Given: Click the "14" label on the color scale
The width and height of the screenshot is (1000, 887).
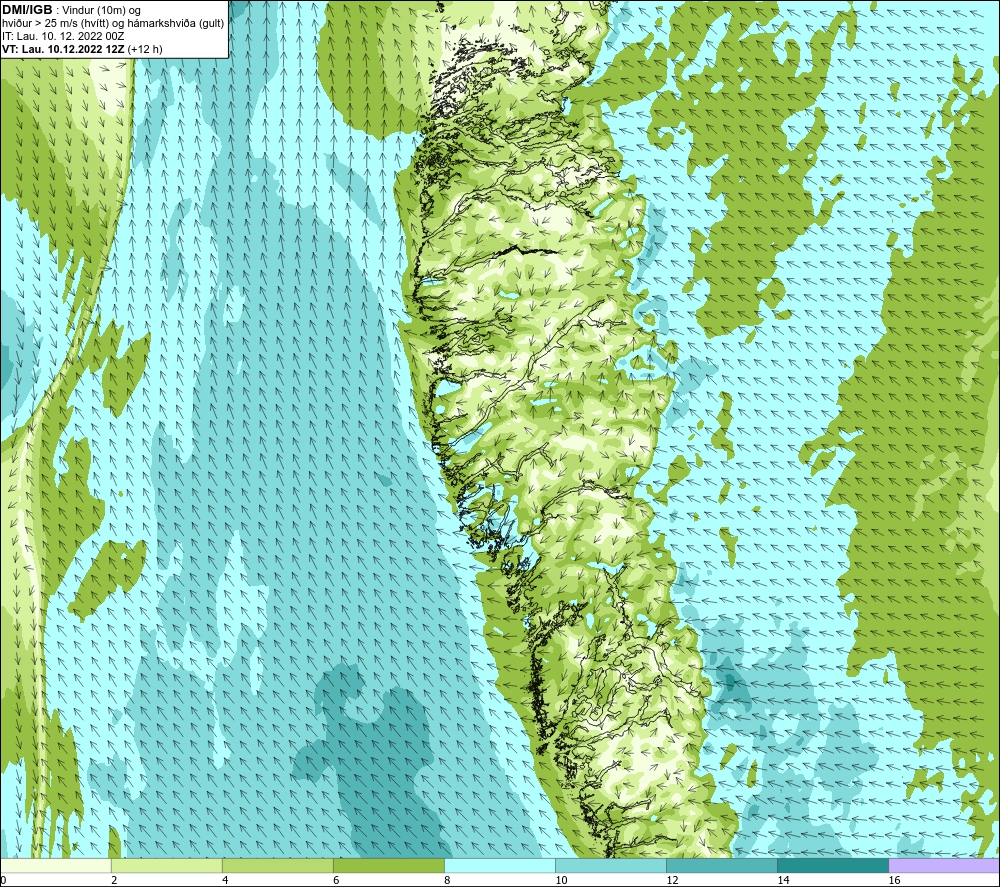Looking at the screenshot, I should 783,881.
